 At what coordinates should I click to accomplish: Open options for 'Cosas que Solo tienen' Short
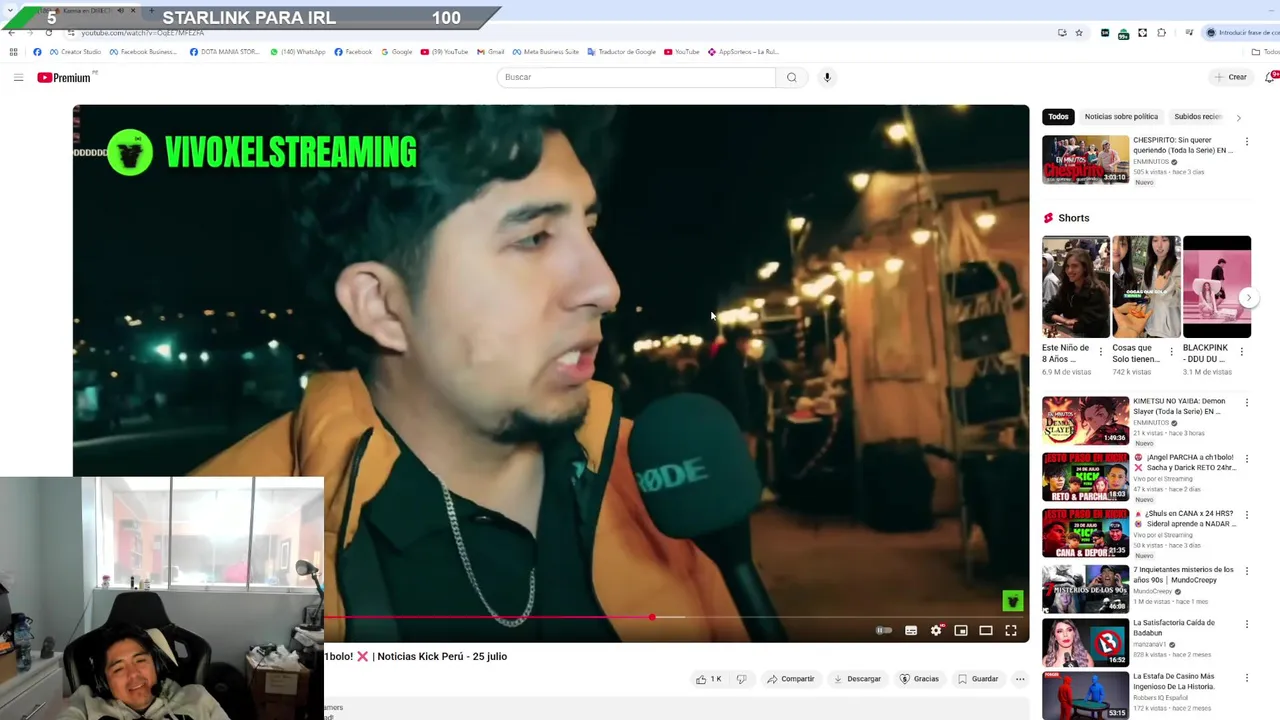(1171, 352)
